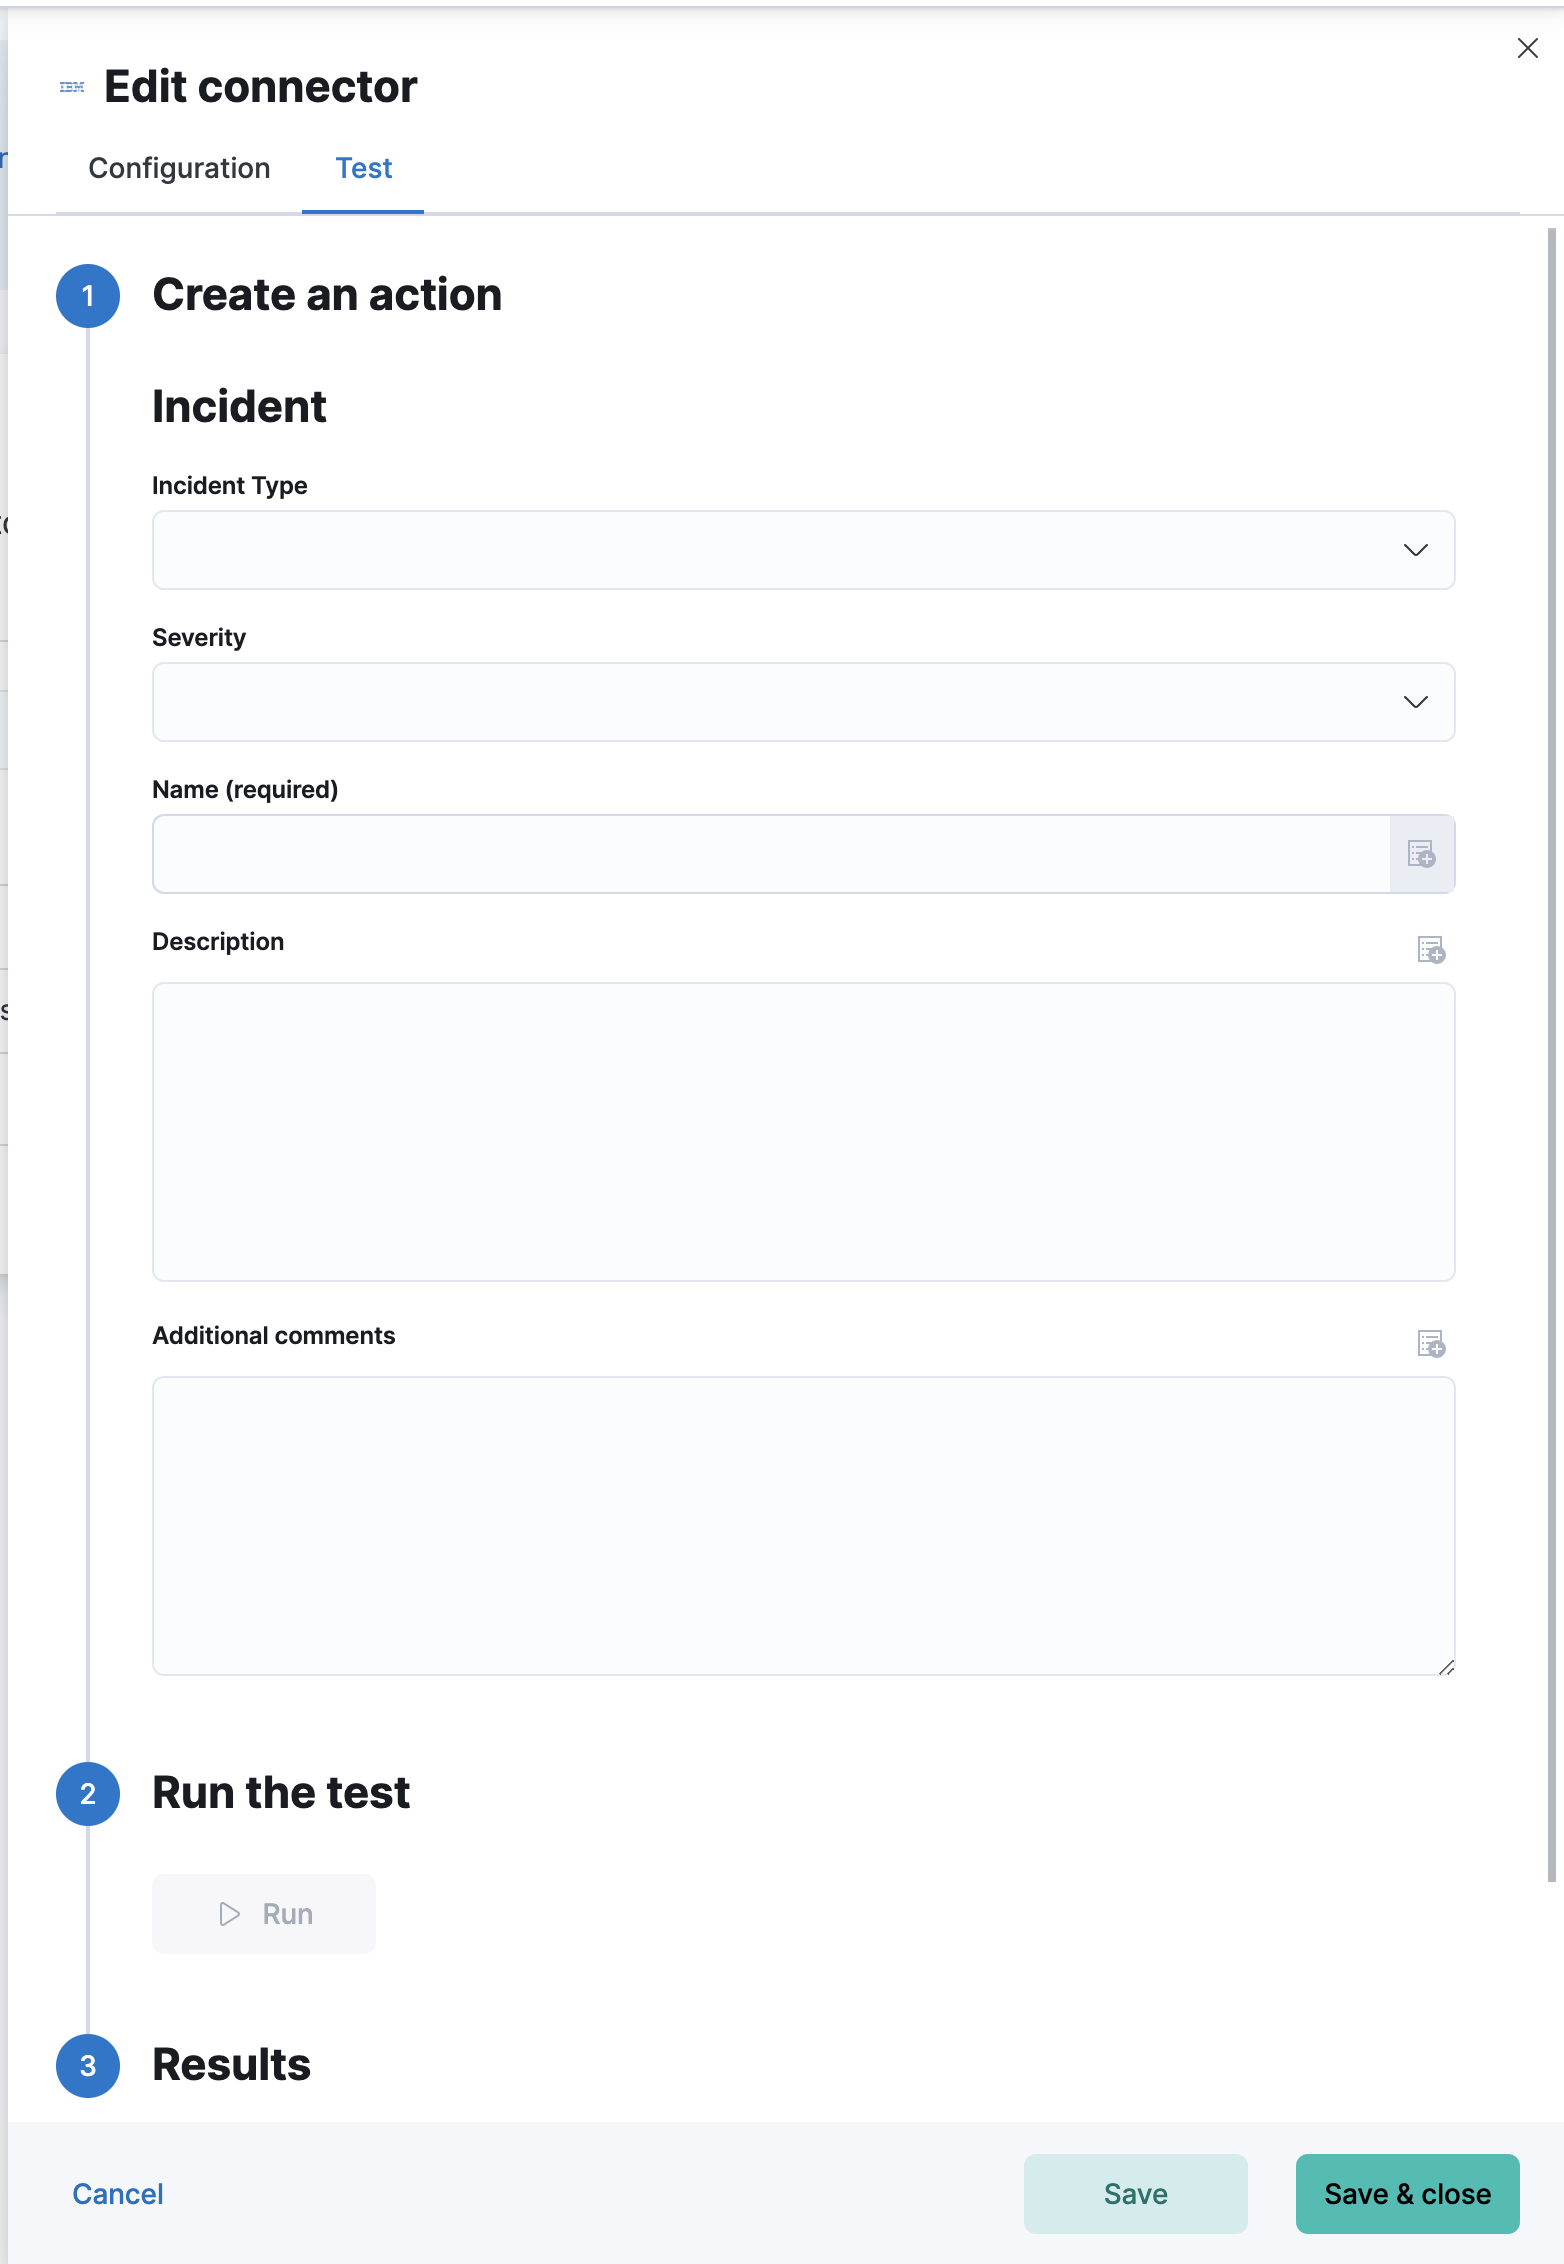Open the add variable icon beside Name field
Screen dimensions: 1564x2264
pos(1422,853)
